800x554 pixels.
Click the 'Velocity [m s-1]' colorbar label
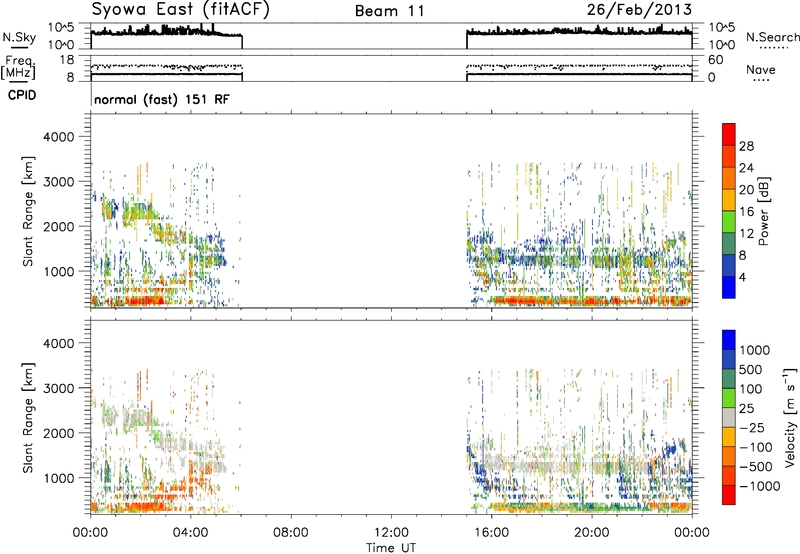(x=790, y=417)
